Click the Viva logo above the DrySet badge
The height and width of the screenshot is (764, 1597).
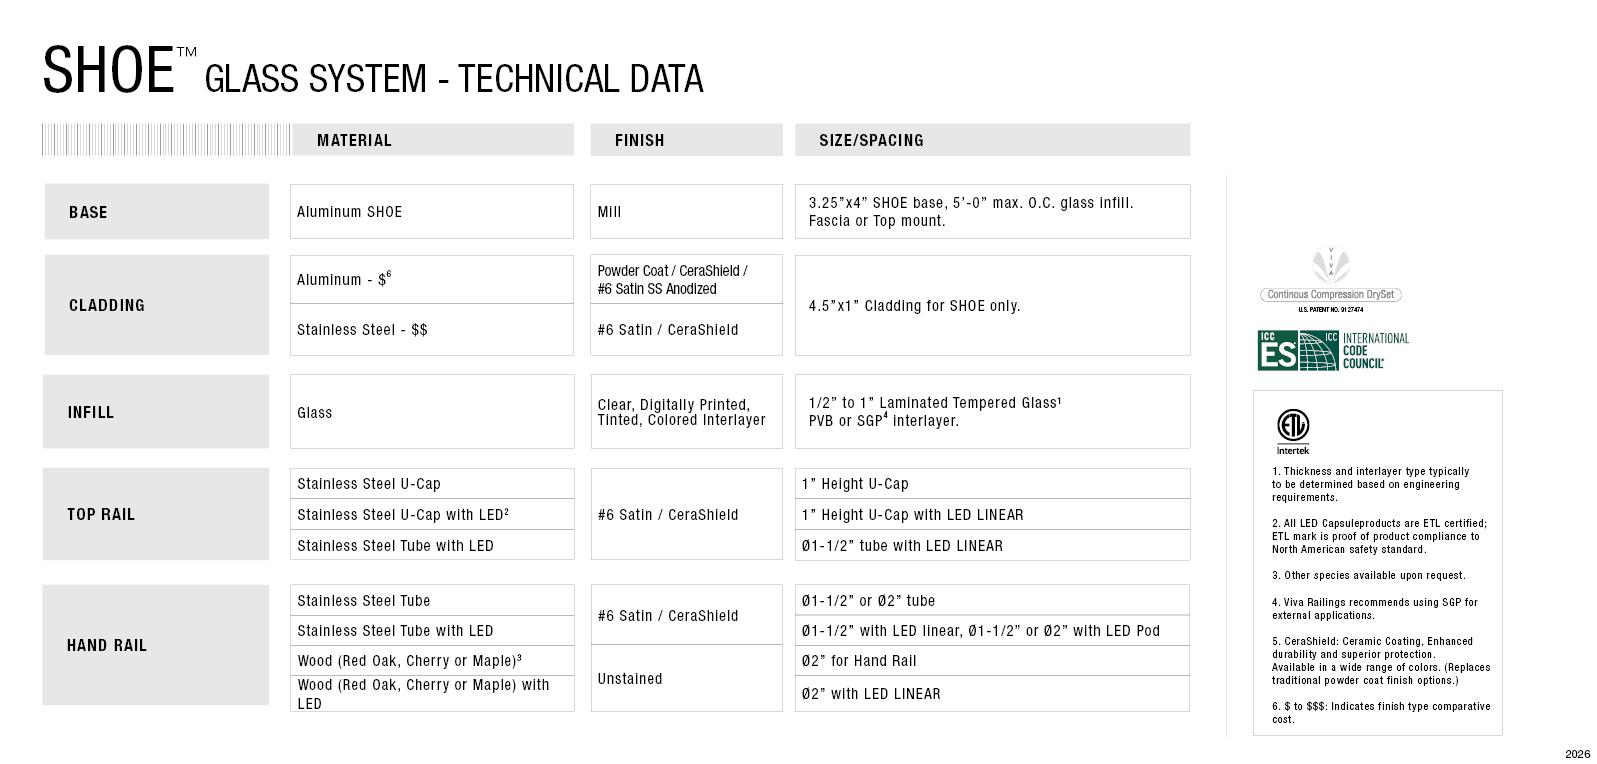tap(1330, 265)
